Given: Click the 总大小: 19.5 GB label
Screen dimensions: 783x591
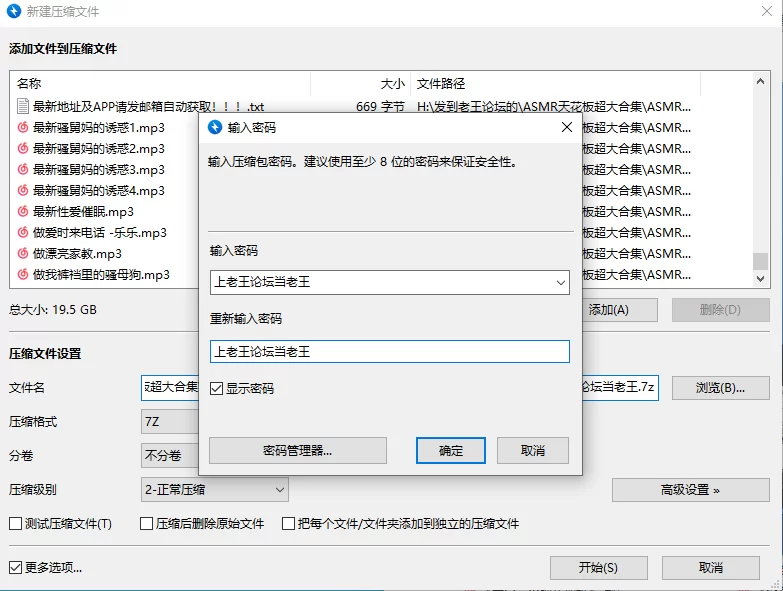Looking at the screenshot, I should coord(53,310).
